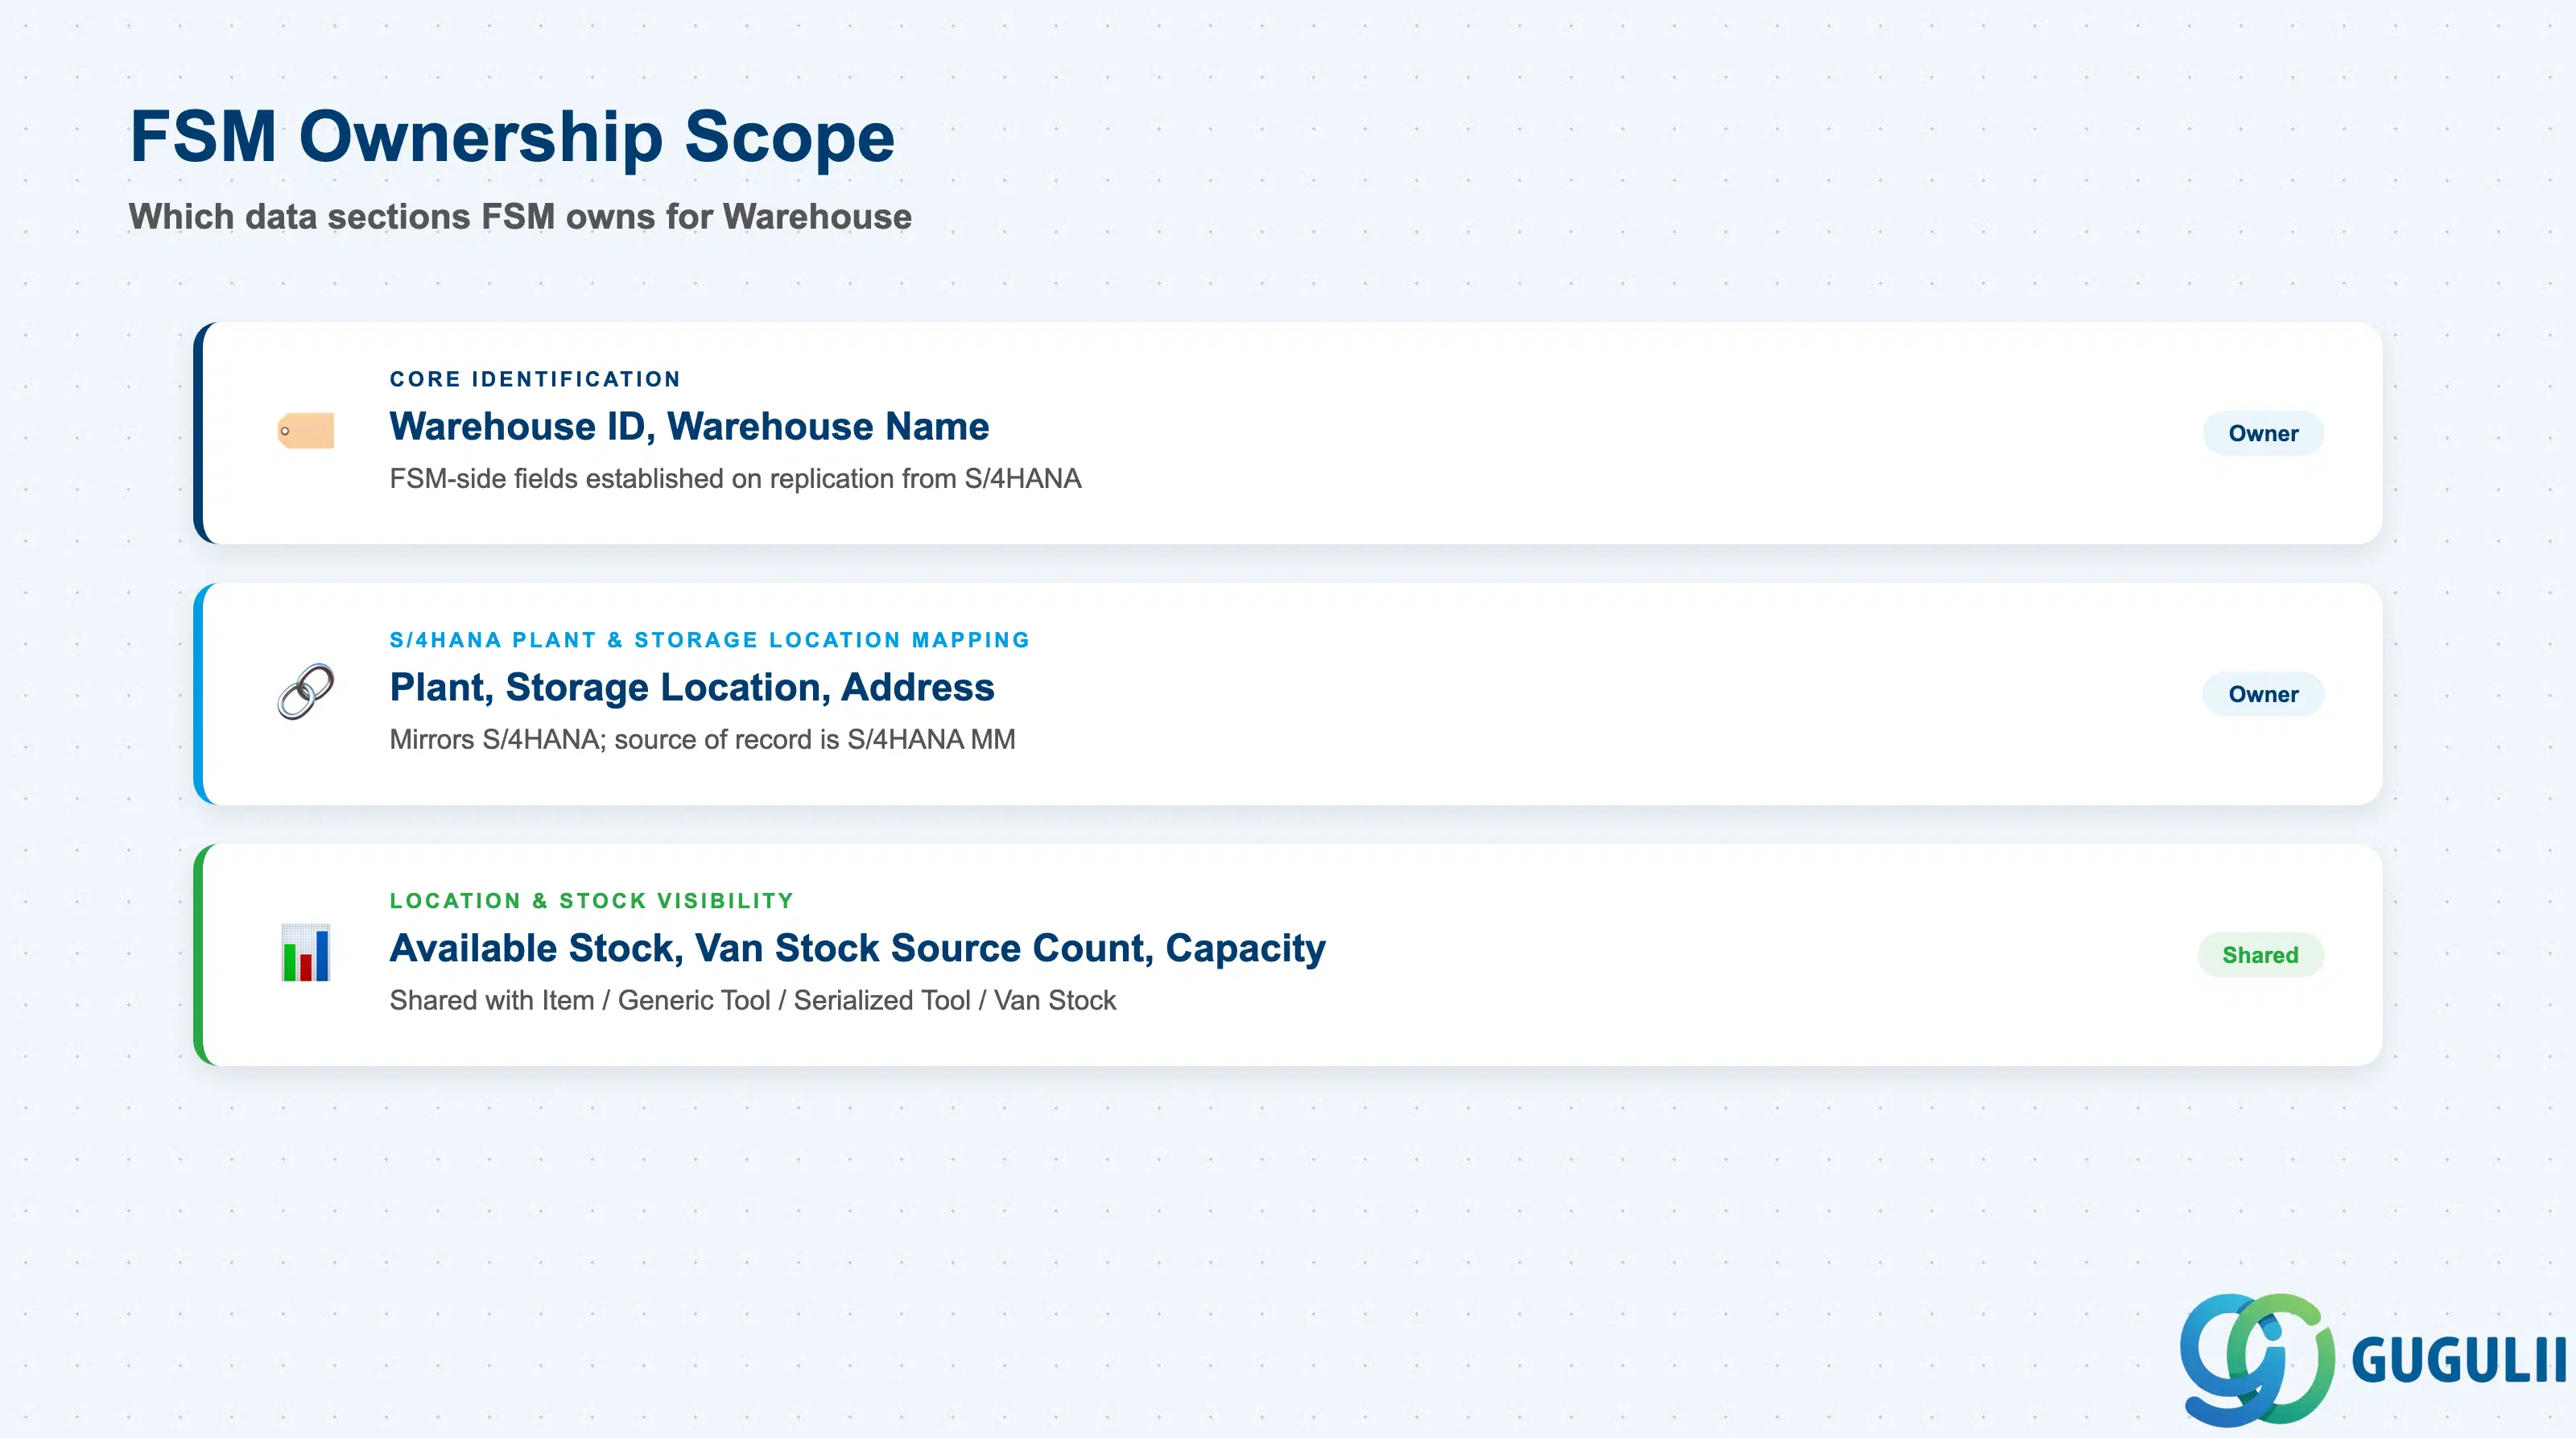The height and width of the screenshot is (1438, 2576).
Task: Click the label tag icon for Core Identification
Action: tap(306, 431)
